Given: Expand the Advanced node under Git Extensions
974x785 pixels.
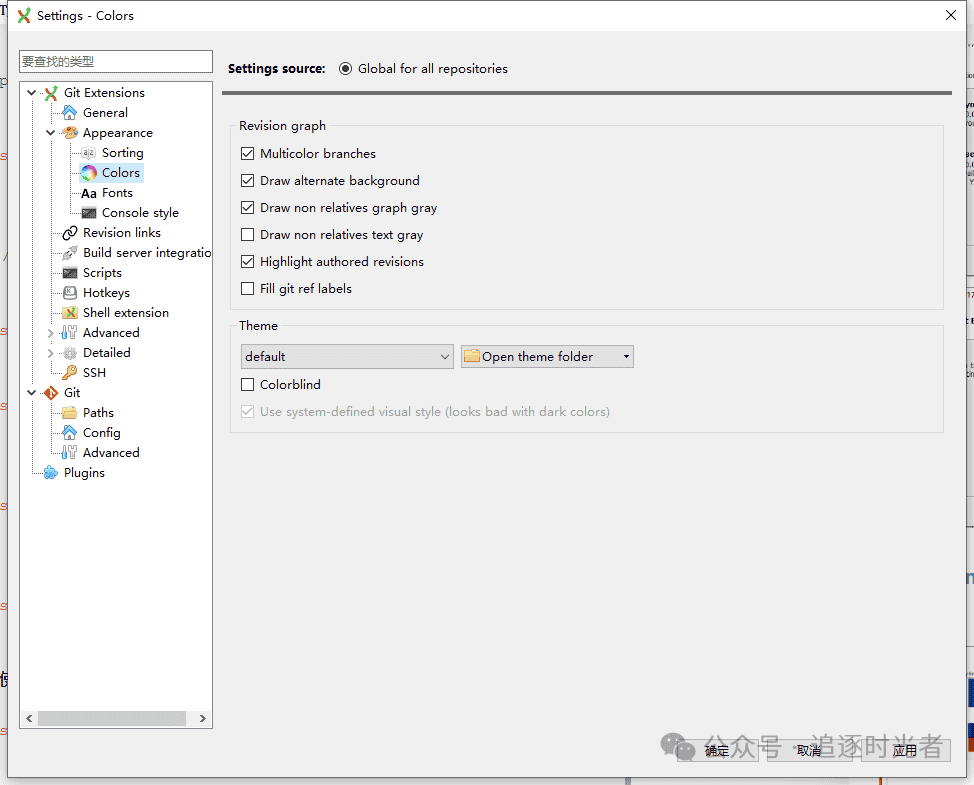Looking at the screenshot, I should 50,332.
